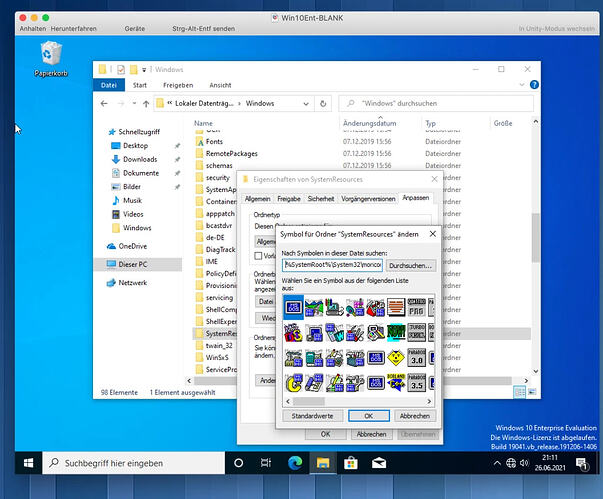Image resolution: width=603 pixels, height=499 pixels.
Task: Expand the address bar history dropdown
Action: (x=306, y=103)
